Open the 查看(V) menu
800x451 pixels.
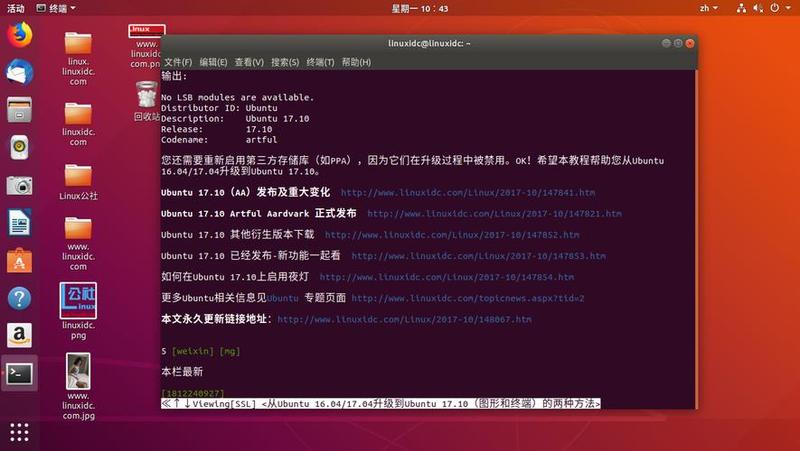point(249,62)
